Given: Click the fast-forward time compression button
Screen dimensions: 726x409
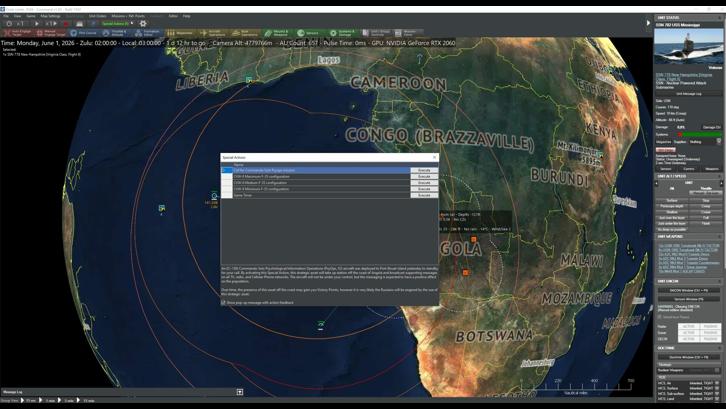Looking at the screenshot, I should point(51,24).
